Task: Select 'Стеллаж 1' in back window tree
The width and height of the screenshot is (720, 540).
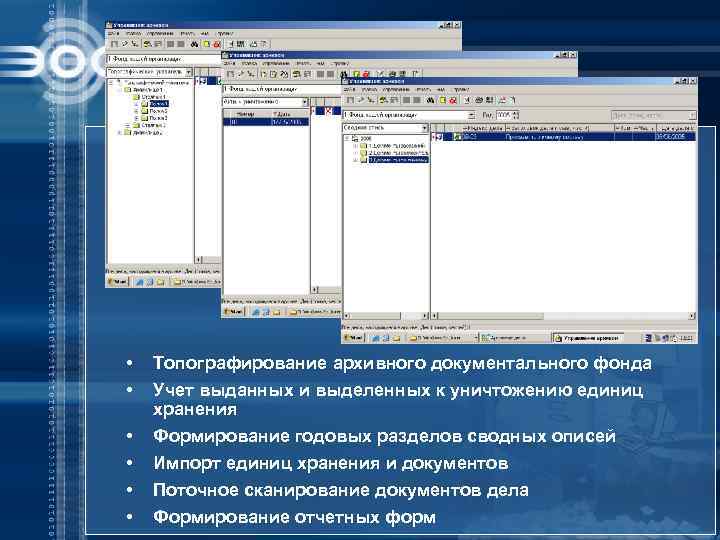Action: tap(153, 97)
